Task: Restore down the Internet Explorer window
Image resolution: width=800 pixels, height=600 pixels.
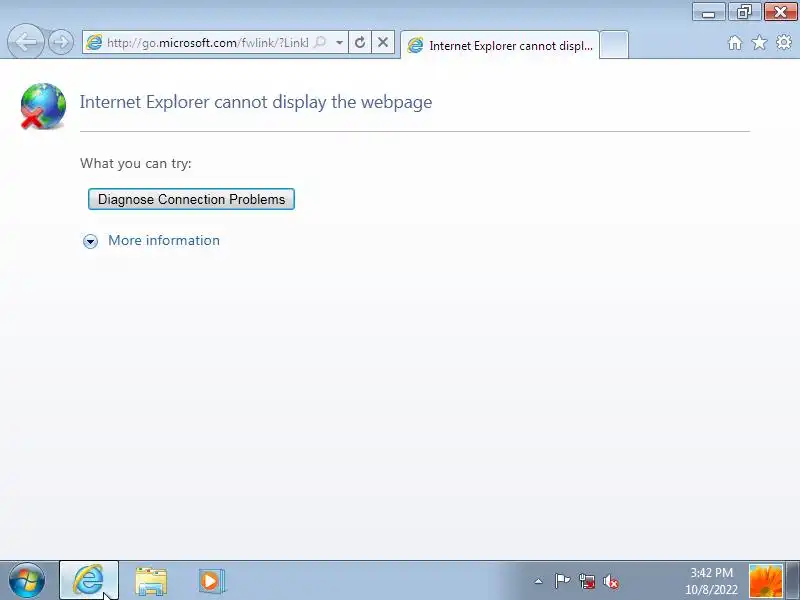Action: point(744,12)
